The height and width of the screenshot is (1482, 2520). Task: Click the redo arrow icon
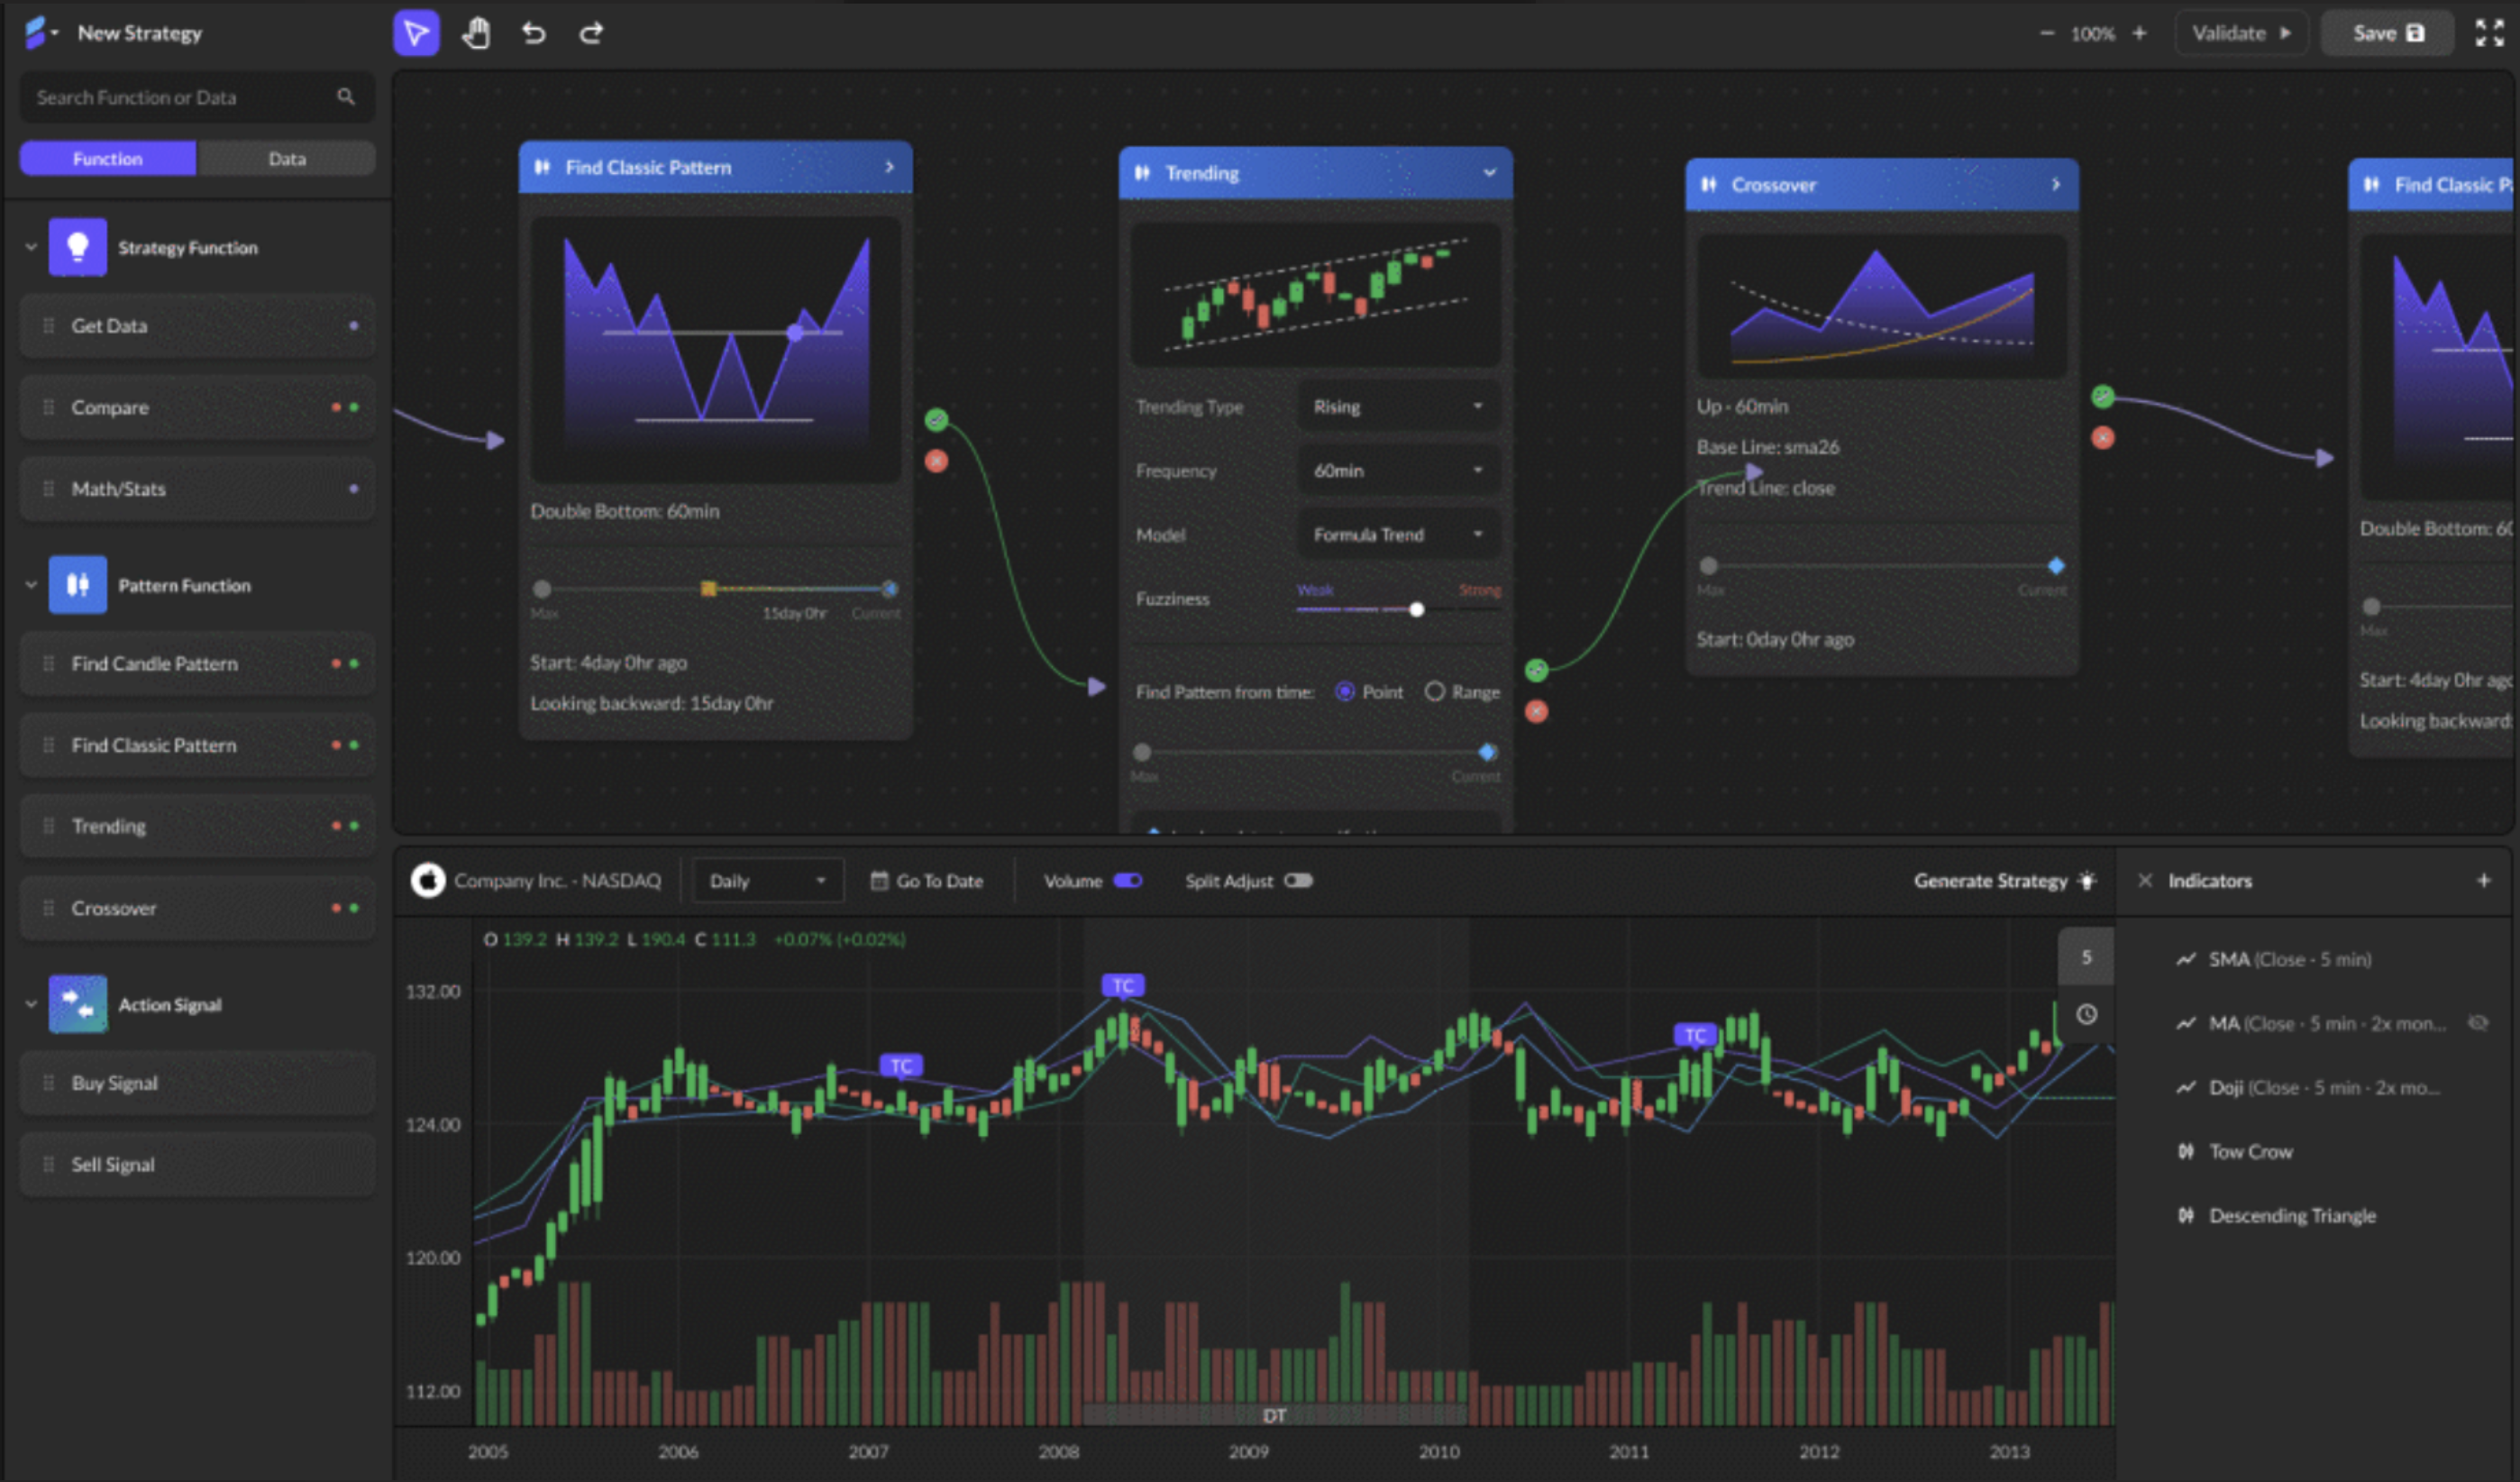click(x=592, y=33)
